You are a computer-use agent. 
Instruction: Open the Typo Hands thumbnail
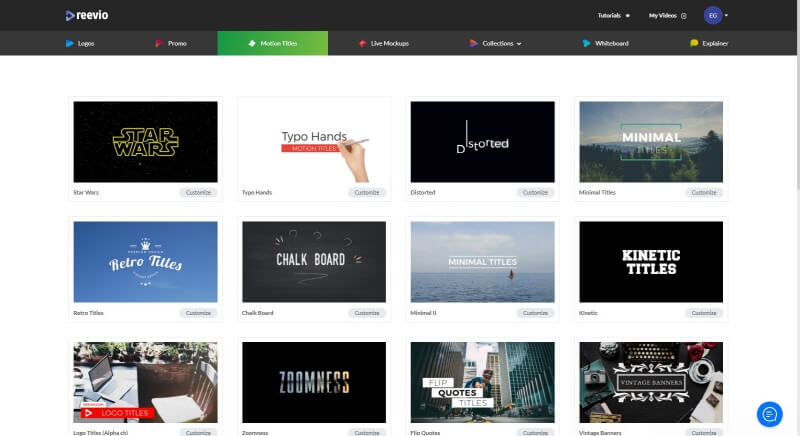(x=314, y=142)
